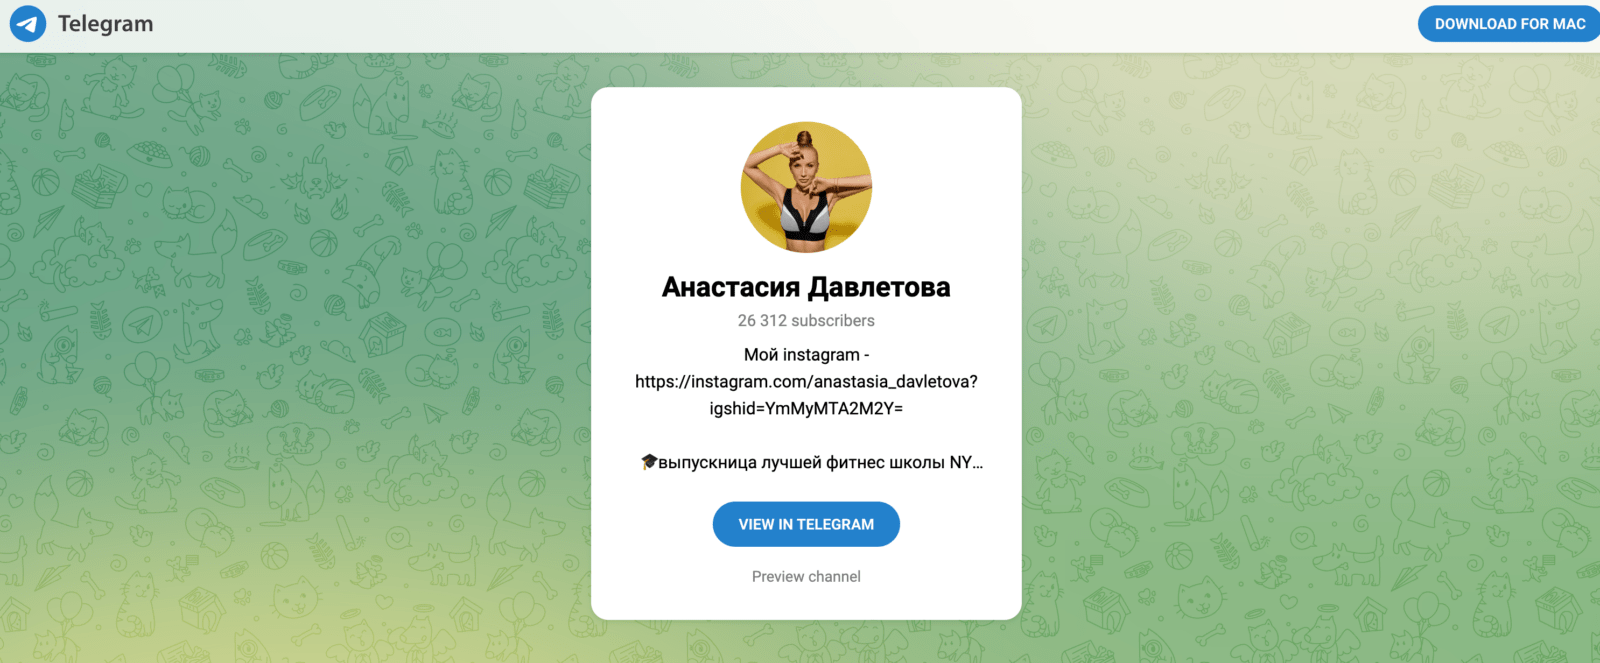Open the instagram.com/anastasia_davletova URL line

[806, 382]
